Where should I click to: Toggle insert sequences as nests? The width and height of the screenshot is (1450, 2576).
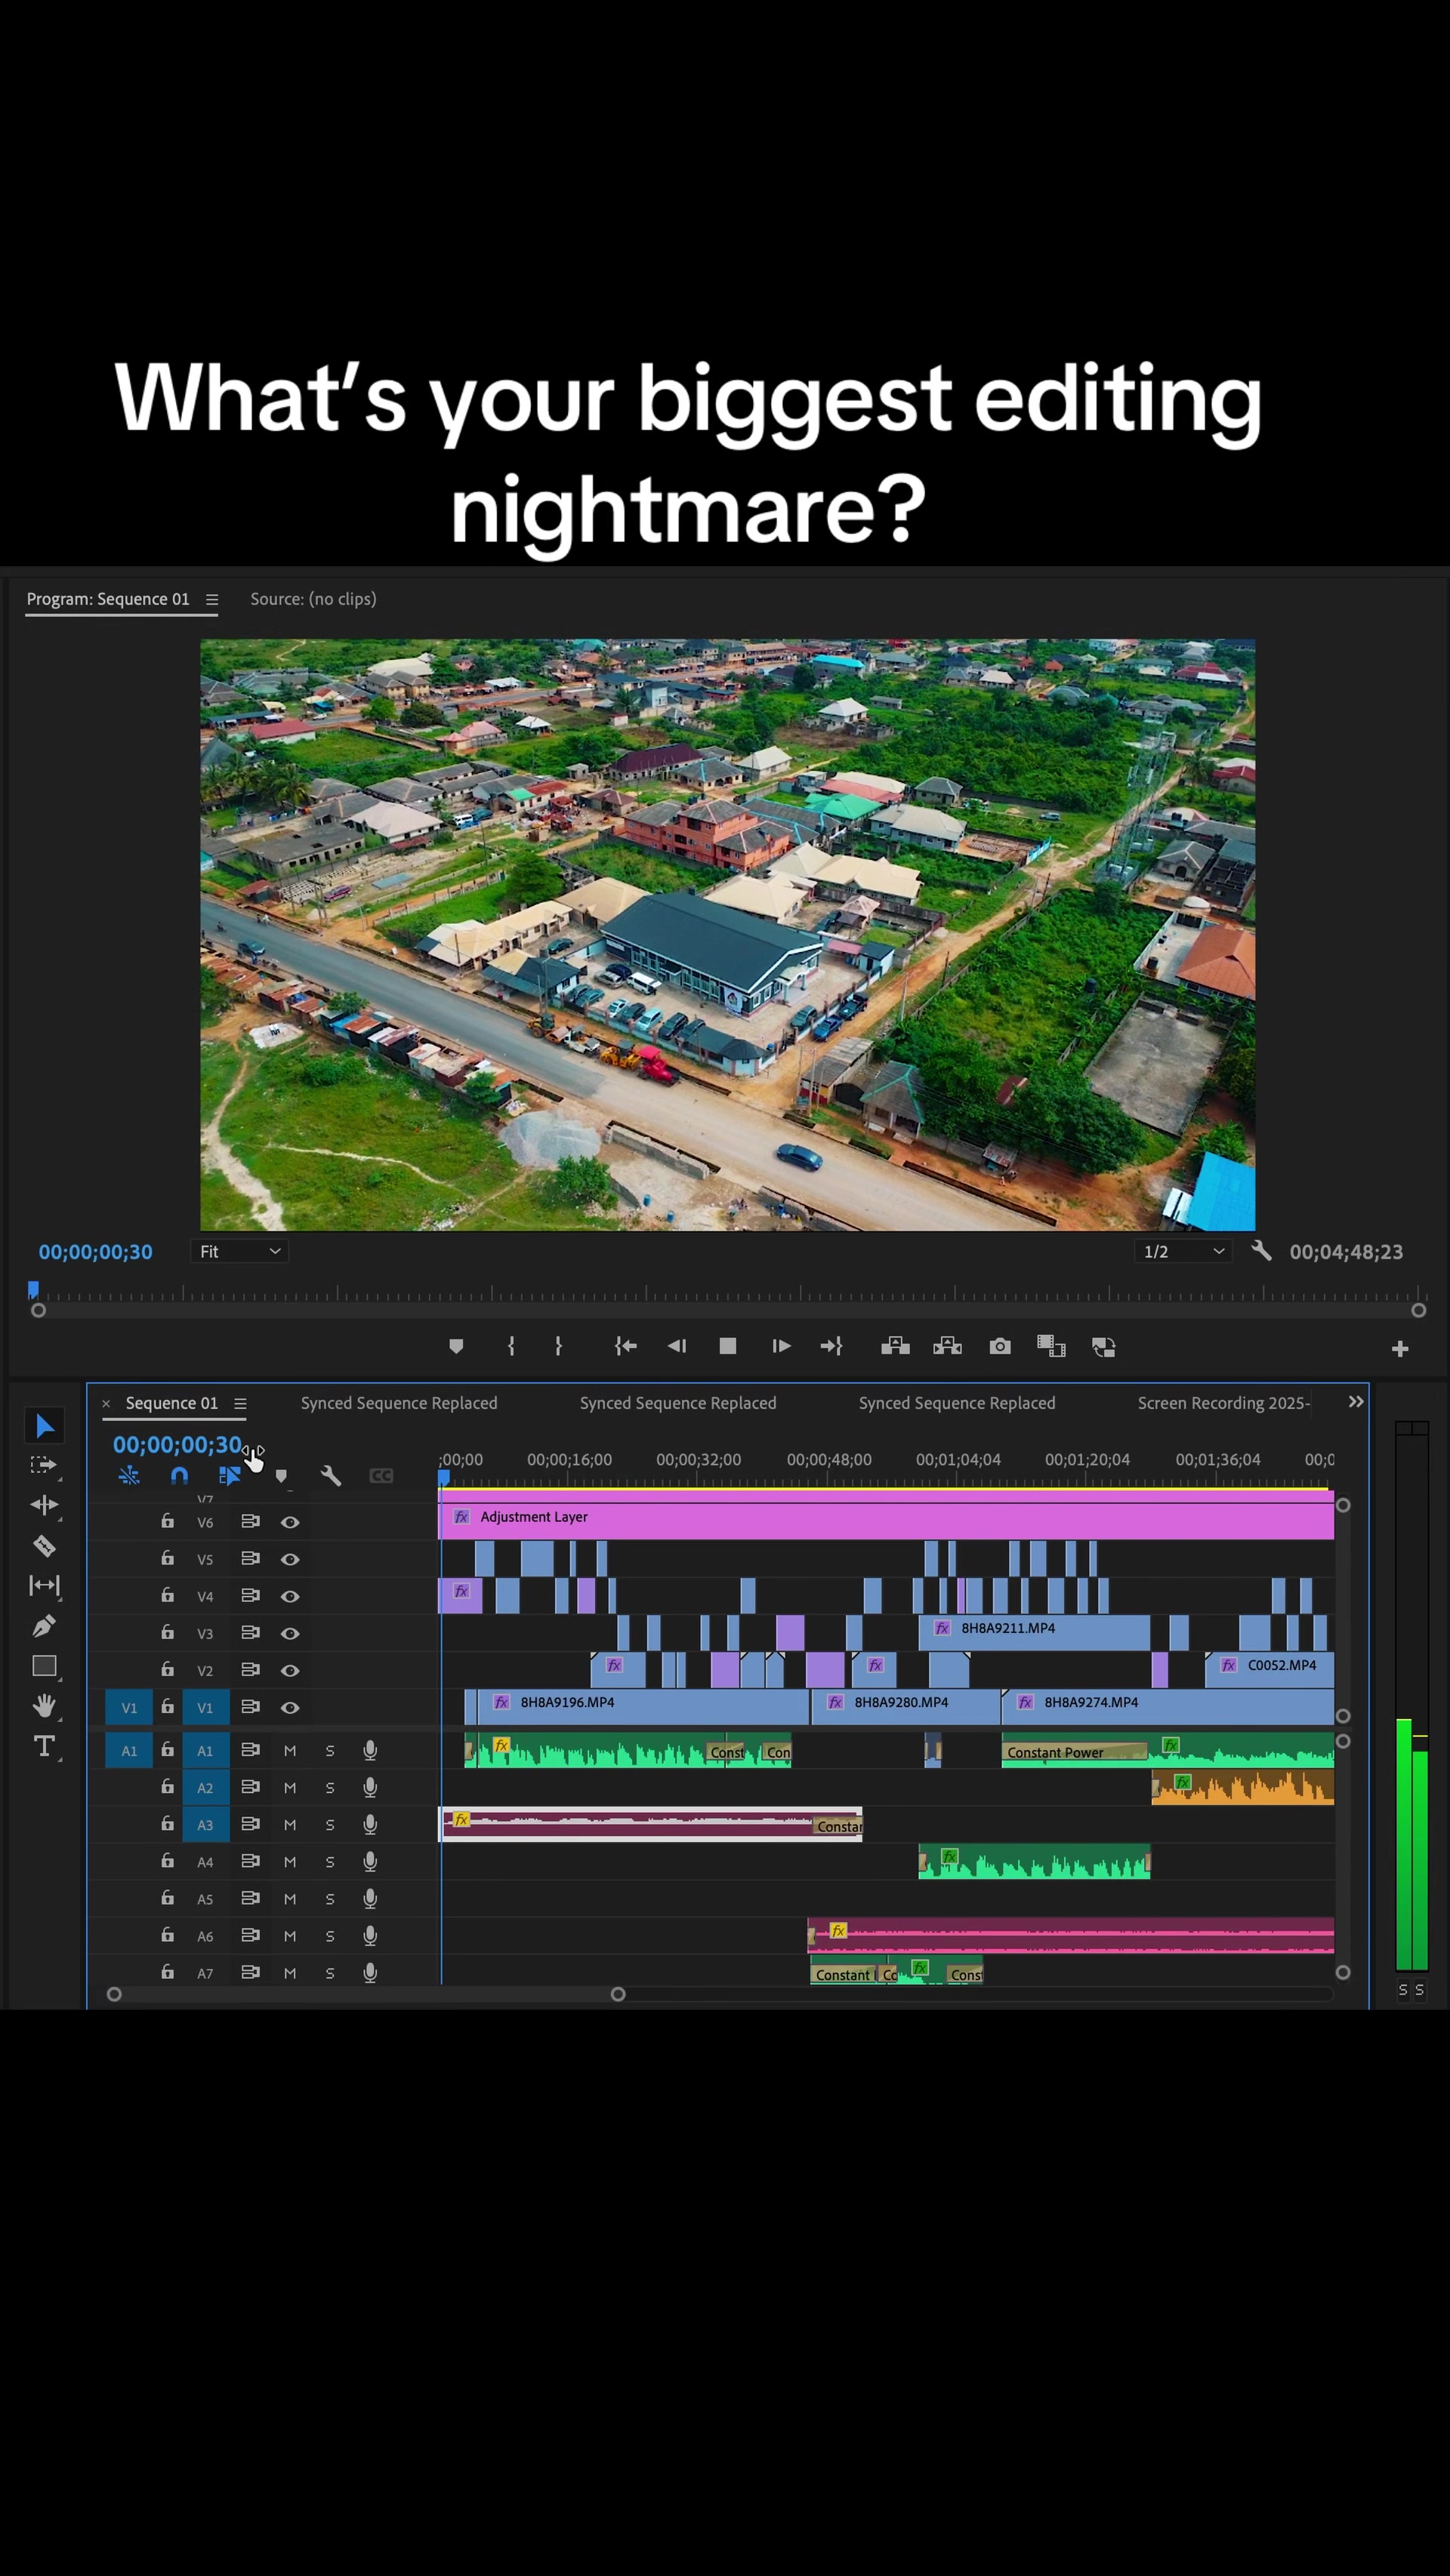tap(129, 1476)
